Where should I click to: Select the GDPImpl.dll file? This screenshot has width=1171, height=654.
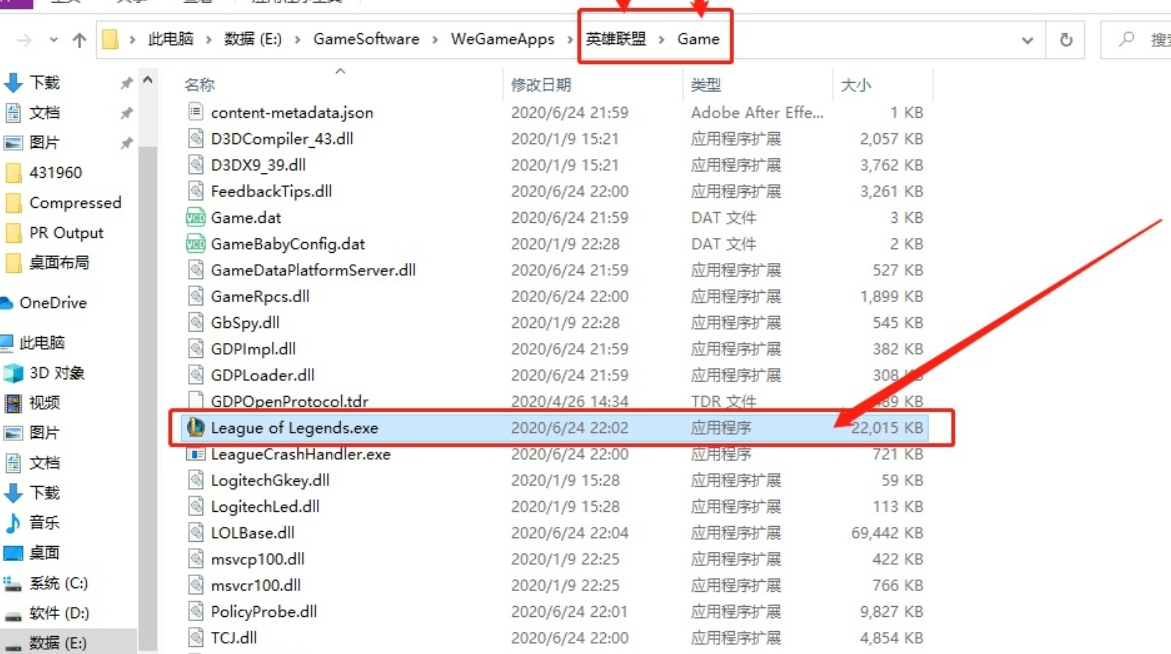pos(253,349)
